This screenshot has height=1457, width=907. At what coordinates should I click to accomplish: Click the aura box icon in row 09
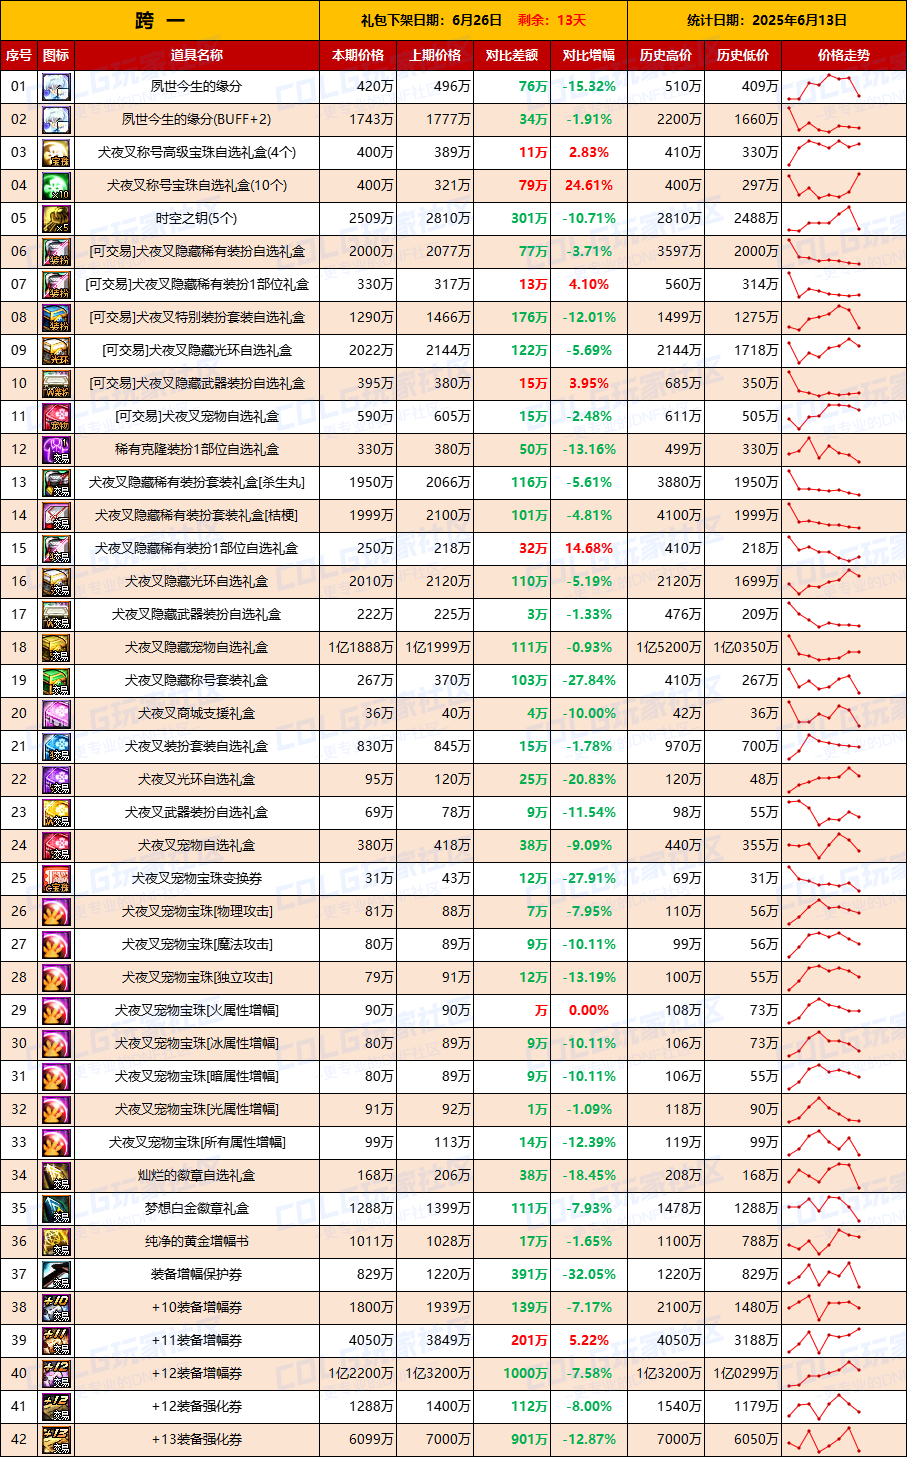point(56,350)
